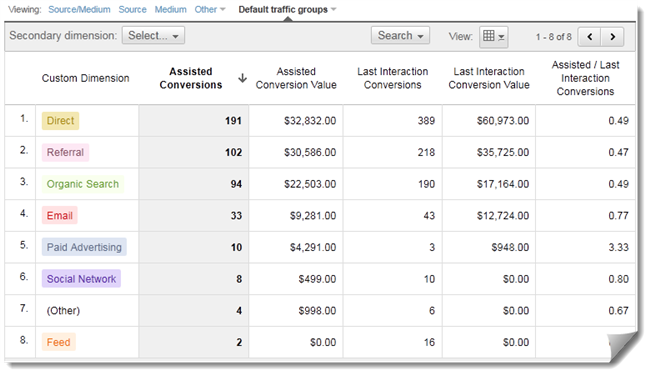Open Default traffic groups menu
The height and width of the screenshot is (375, 650).
[287, 9]
